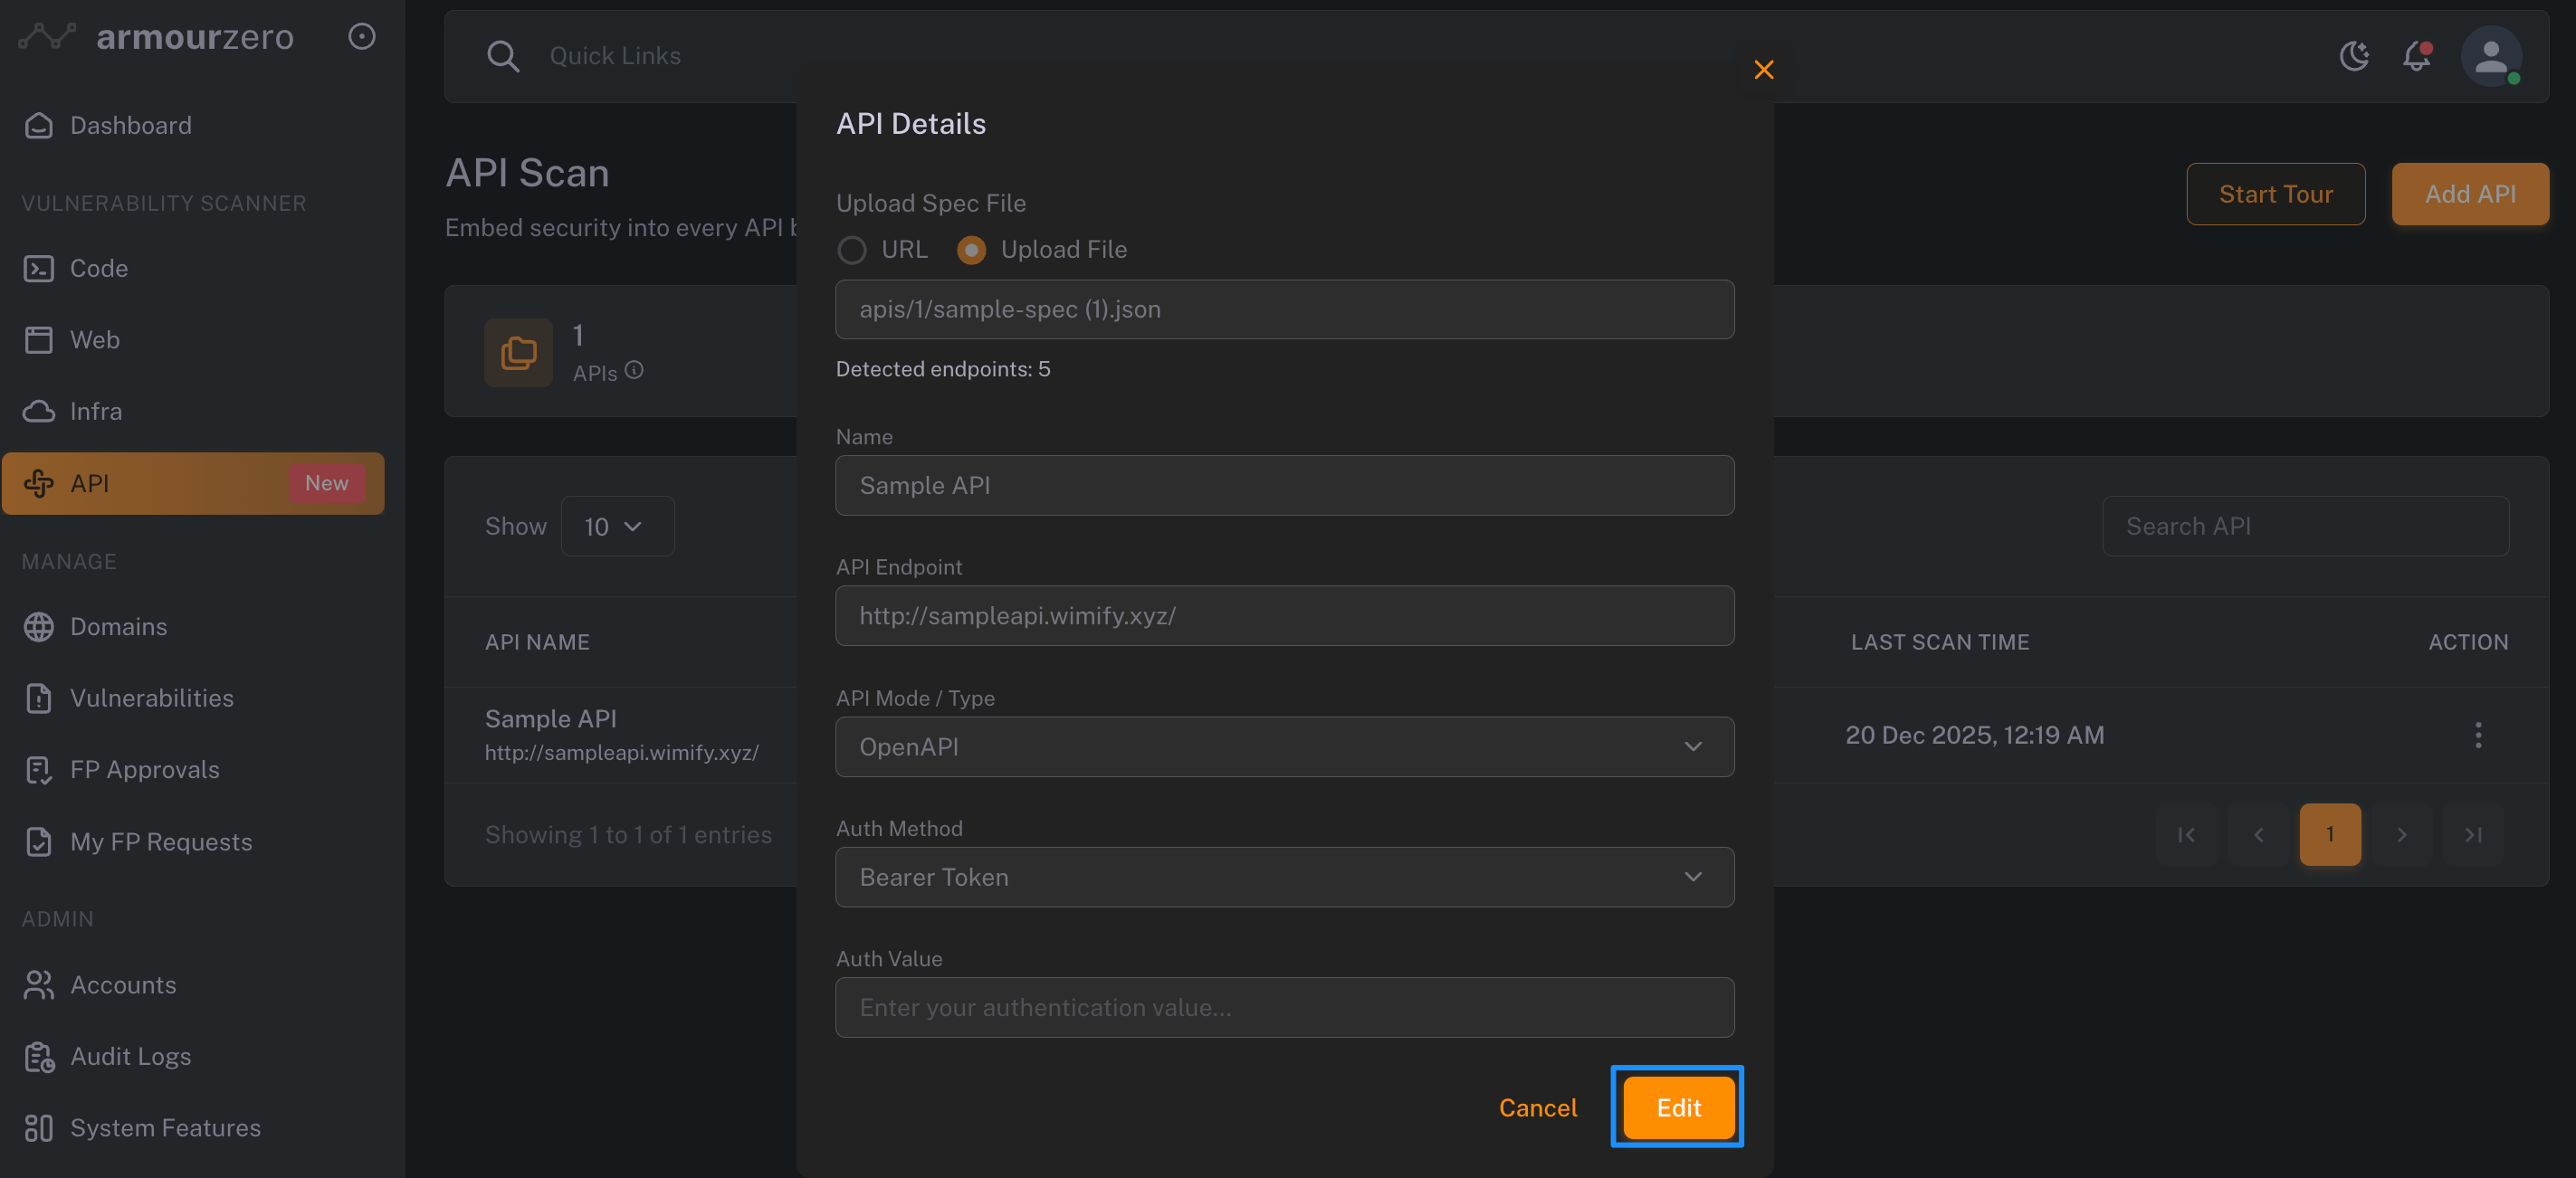Open the user profile avatar
Screen dimensions: 2576x1178
click(2490, 56)
